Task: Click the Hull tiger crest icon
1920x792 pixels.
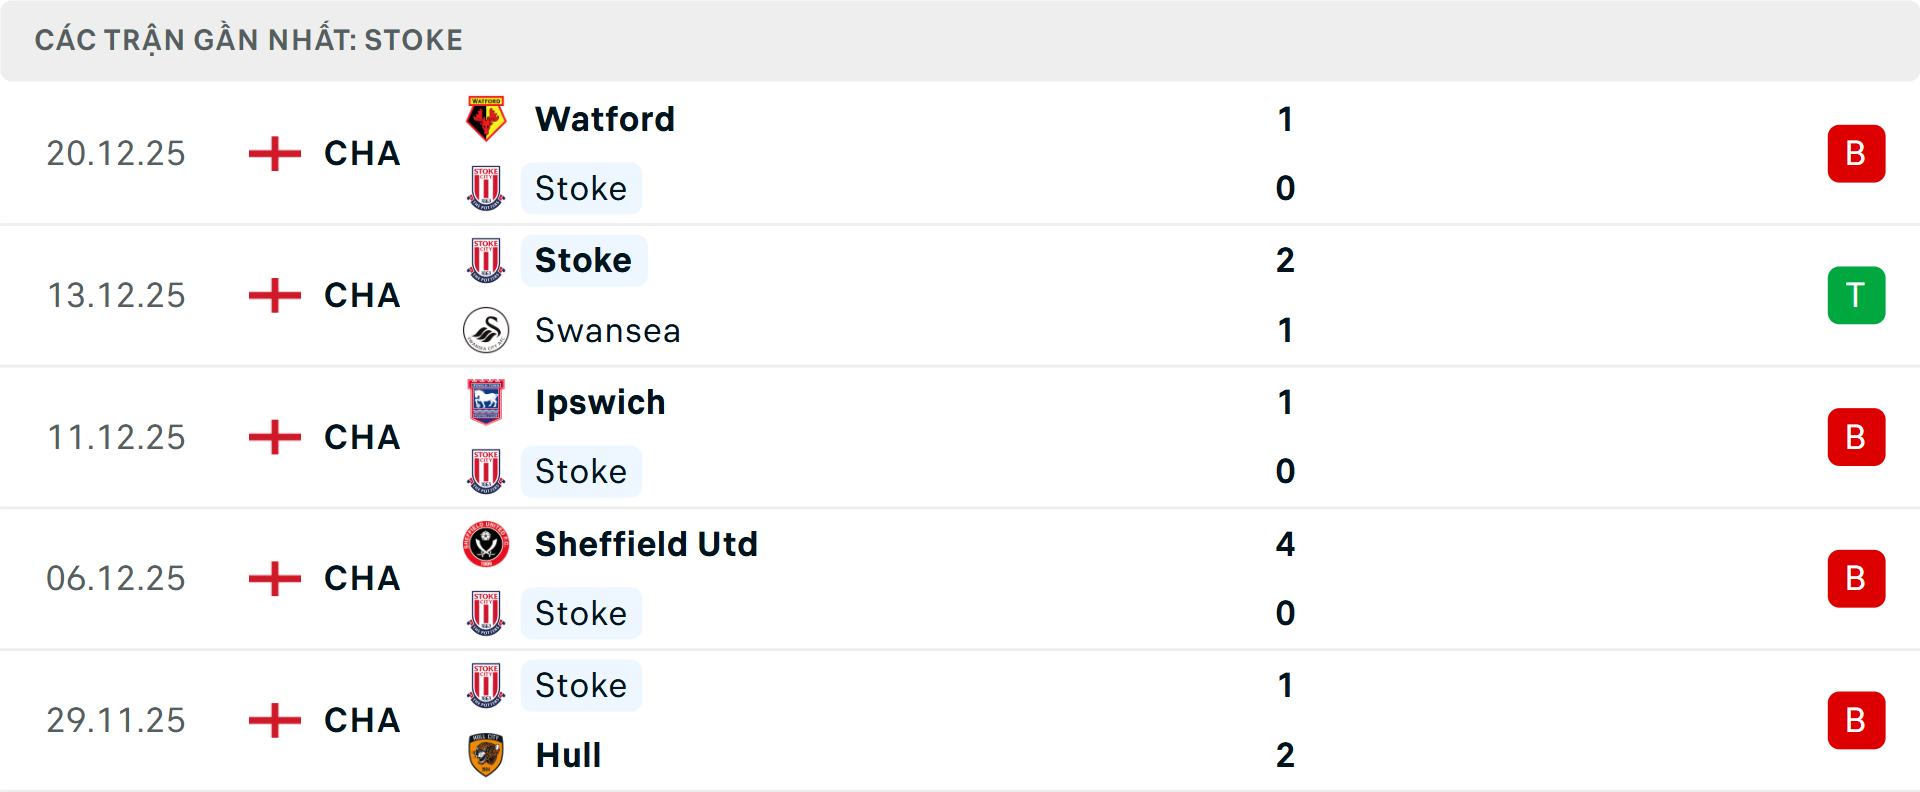Action: coord(486,755)
